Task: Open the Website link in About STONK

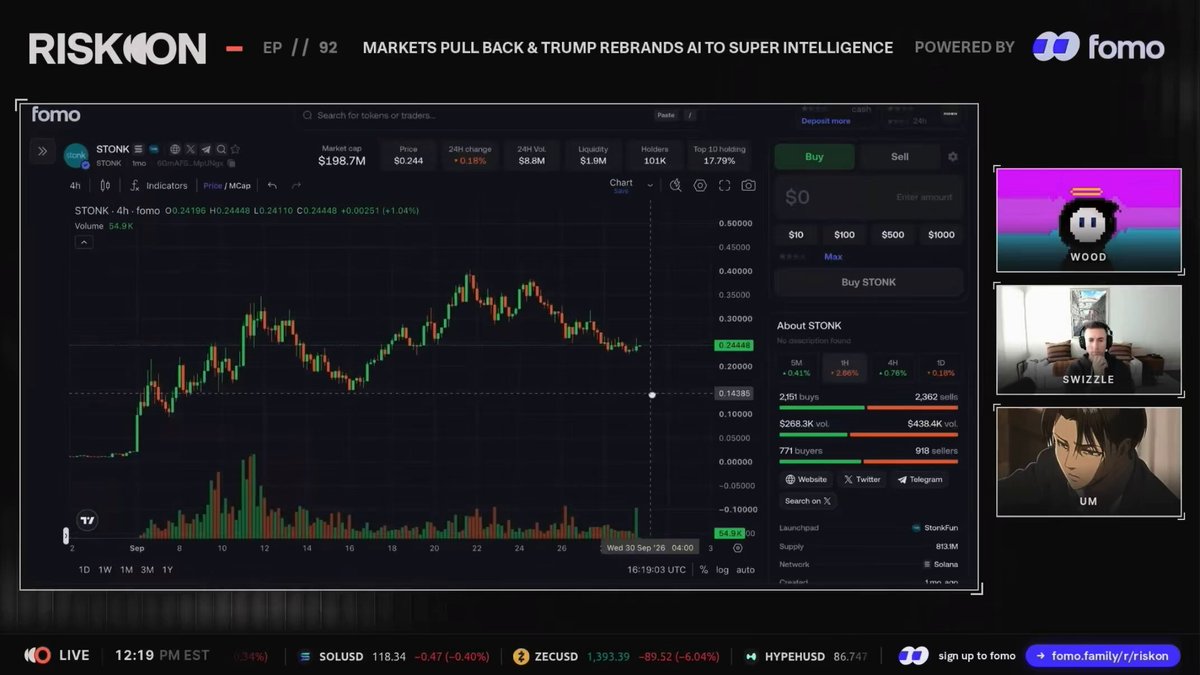Action: point(806,480)
